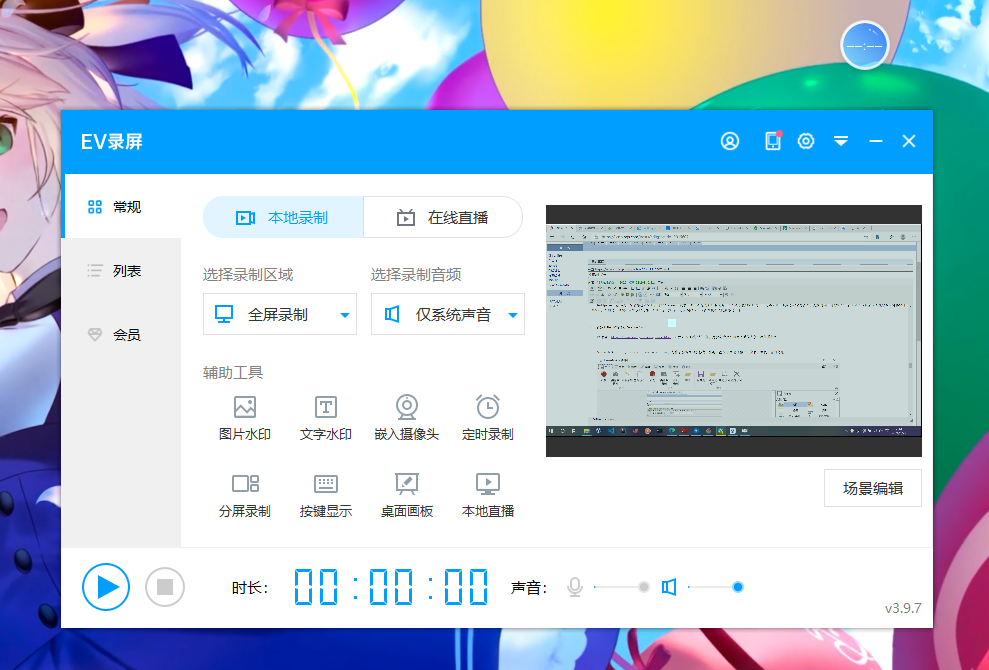The height and width of the screenshot is (670, 989).
Task: Click the EV录屏 title text
Action: click(112, 142)
